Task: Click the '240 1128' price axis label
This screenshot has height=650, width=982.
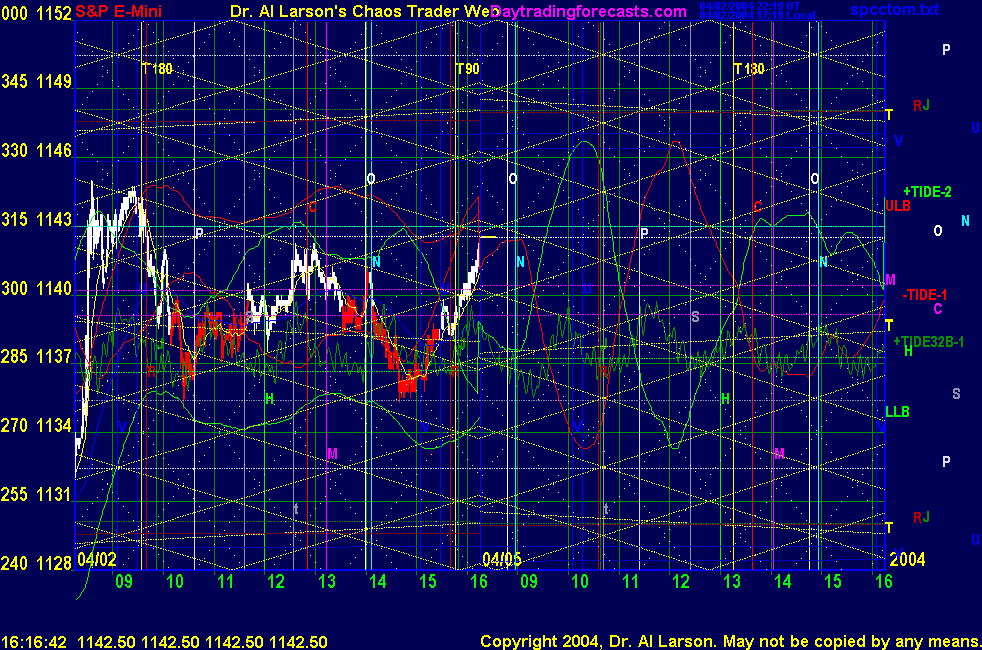Action: [36, 563]
